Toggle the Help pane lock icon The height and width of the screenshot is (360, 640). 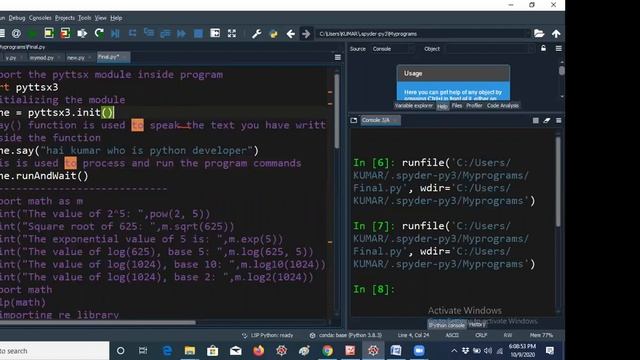point(543,49)
